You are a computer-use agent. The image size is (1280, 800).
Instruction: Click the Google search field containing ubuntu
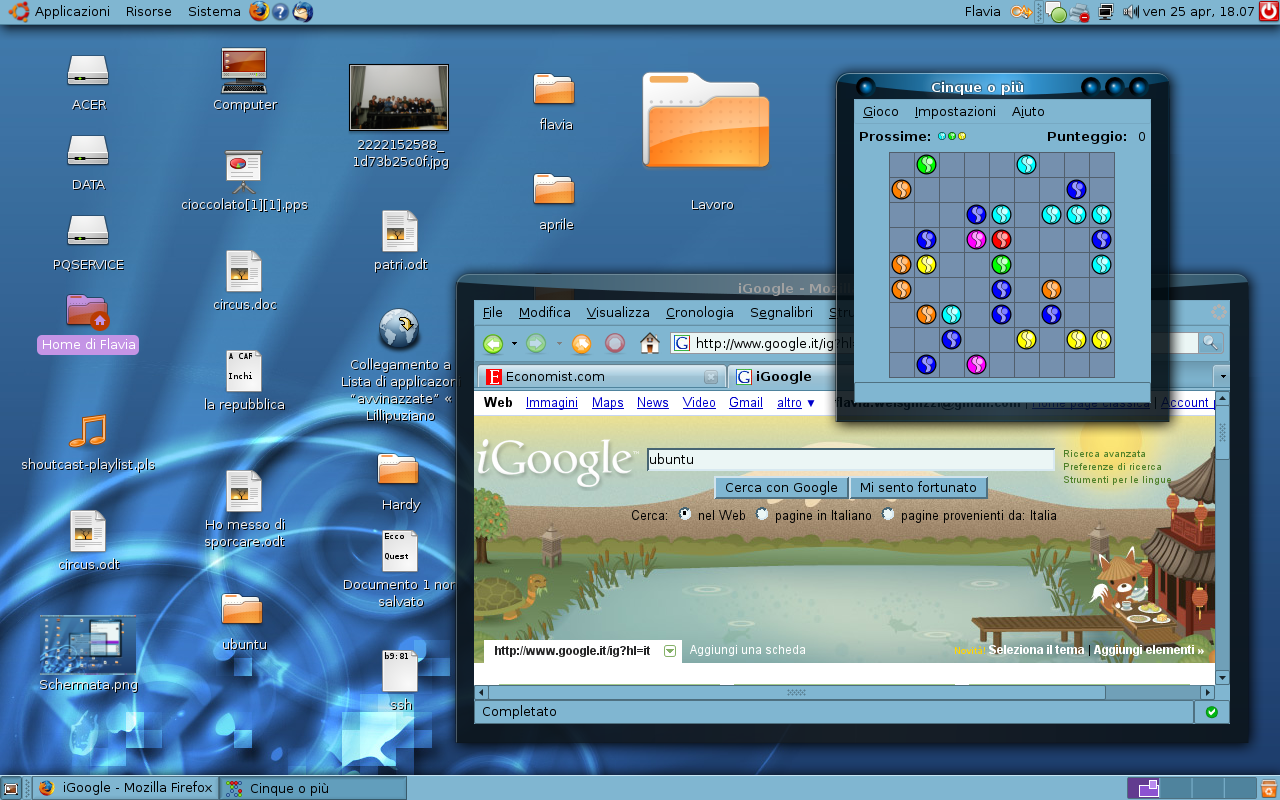point(850,460)
